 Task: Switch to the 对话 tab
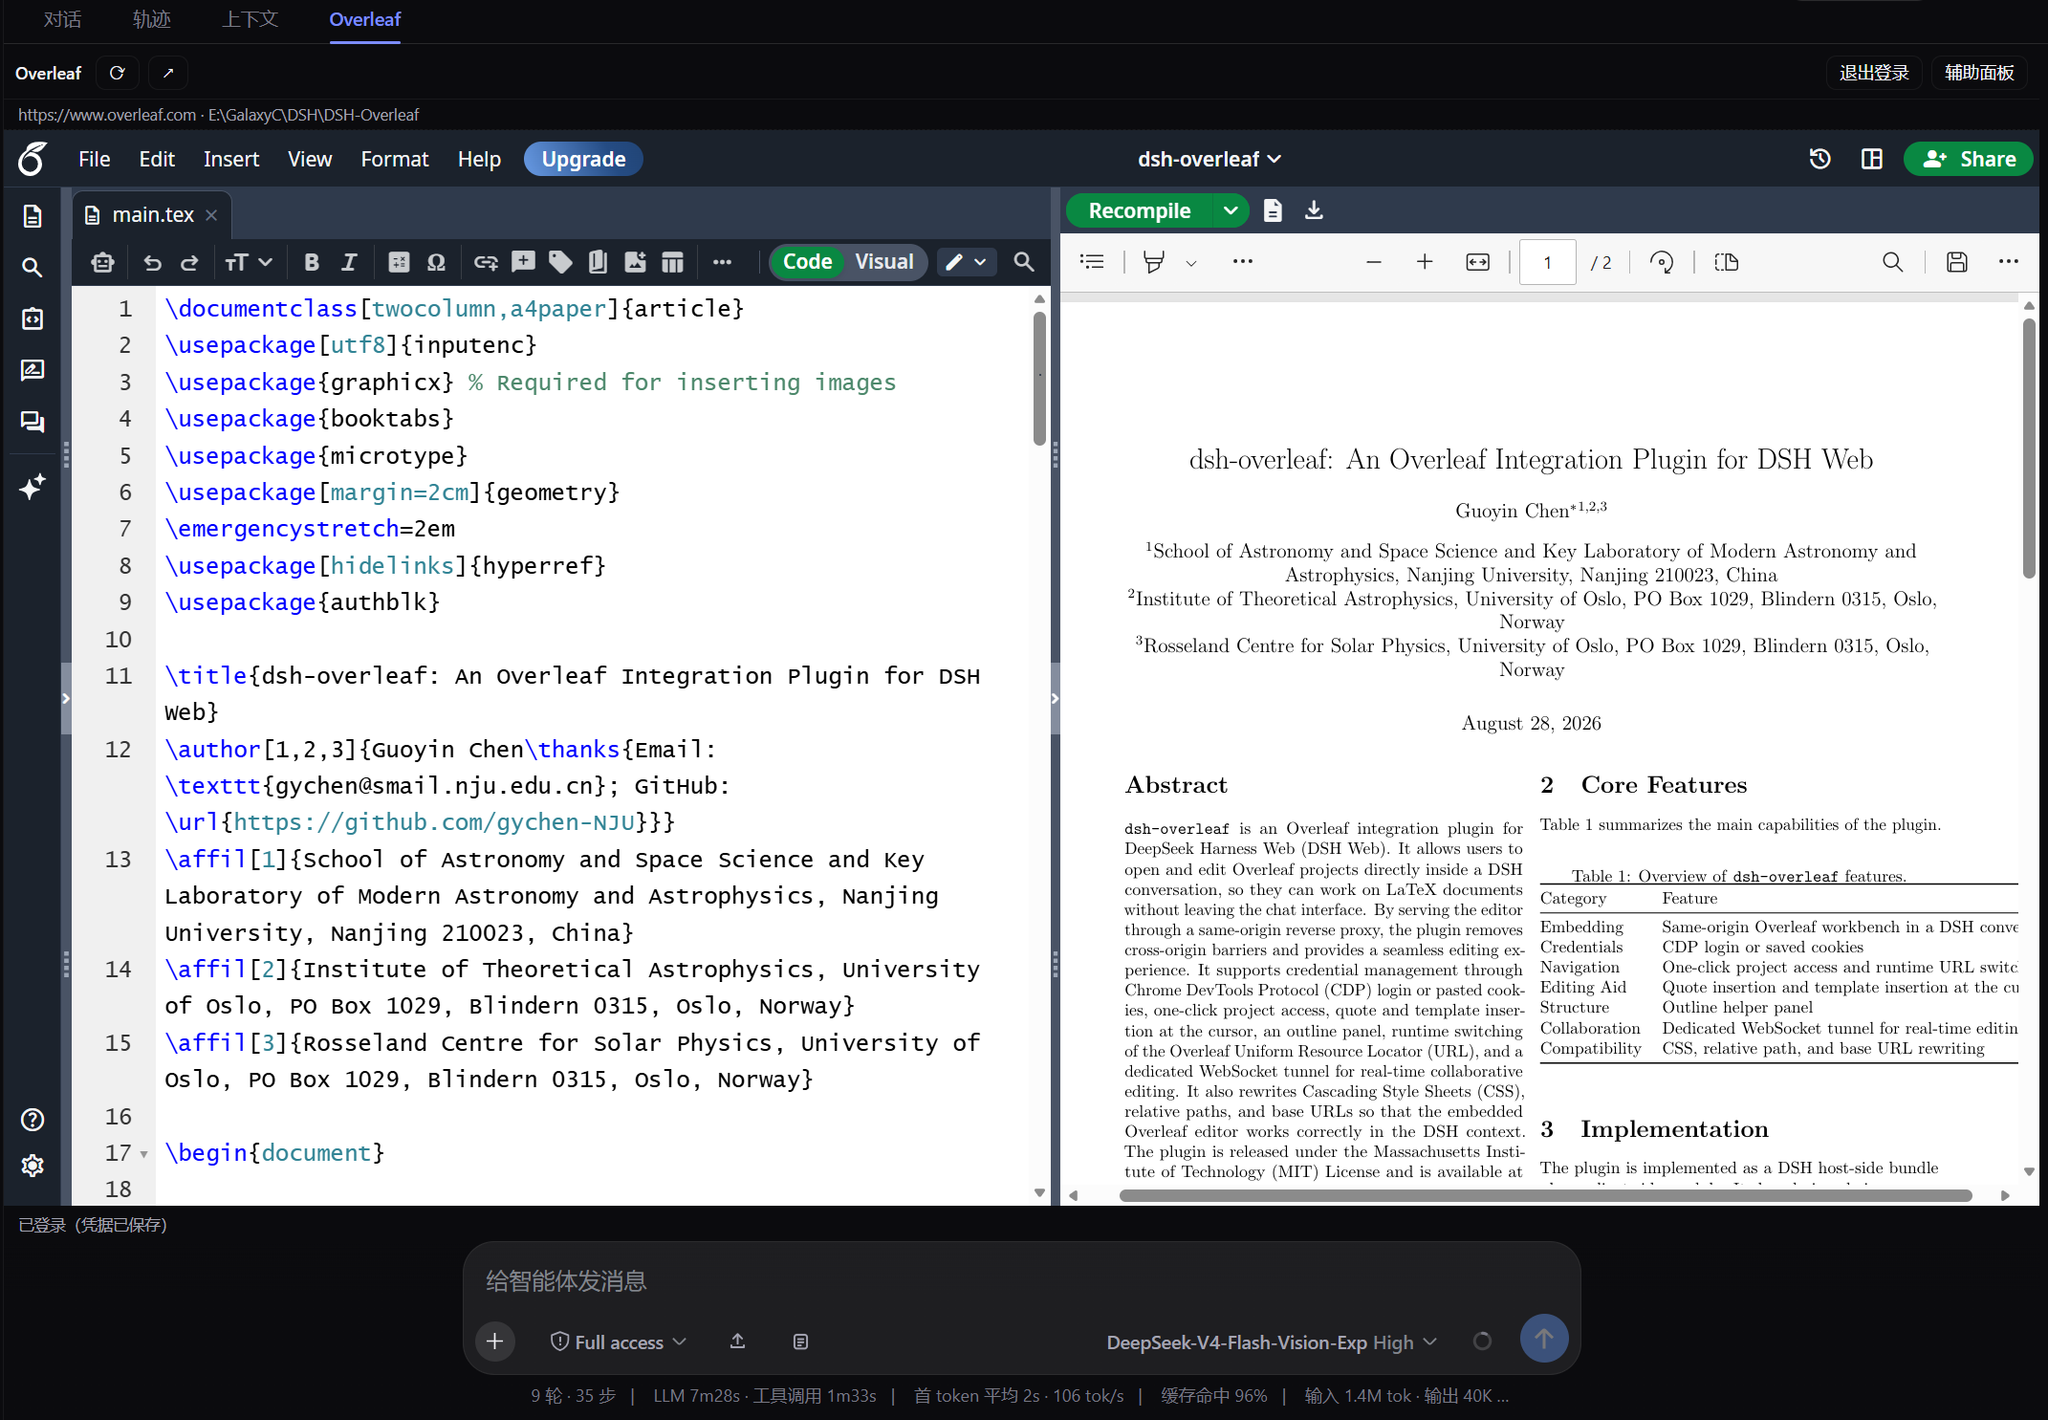pyautogui.click(x=62, y=19)
